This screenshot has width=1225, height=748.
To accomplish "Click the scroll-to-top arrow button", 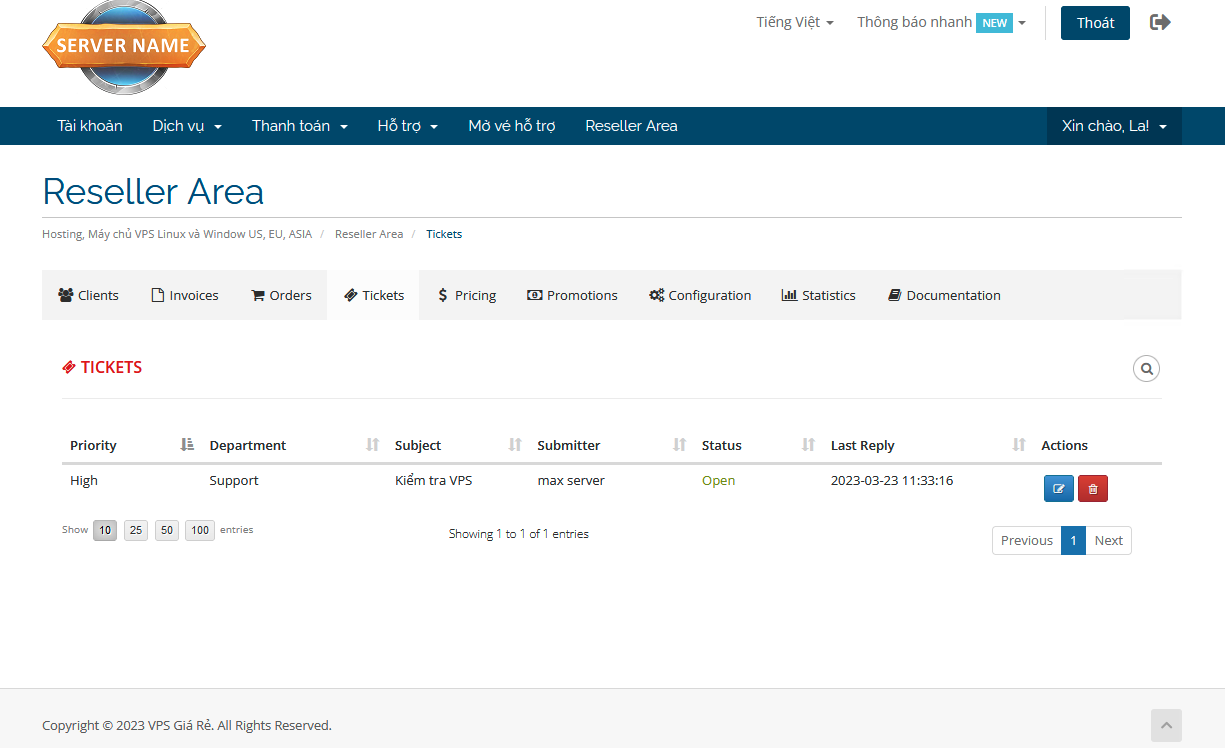I will (x=1166, y=725).
